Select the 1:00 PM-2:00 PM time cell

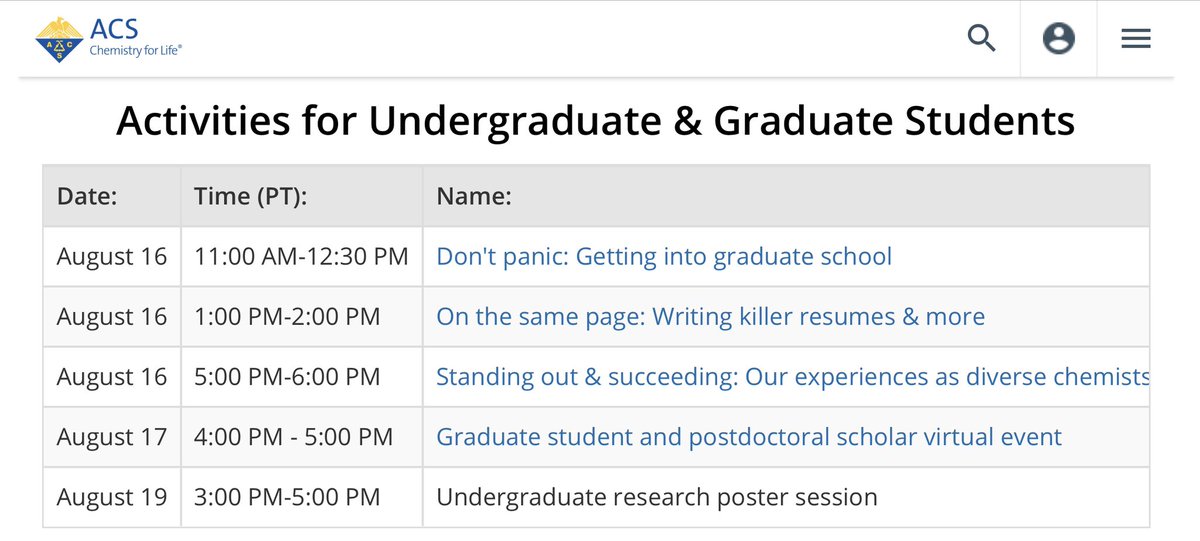tap(301, 317)
